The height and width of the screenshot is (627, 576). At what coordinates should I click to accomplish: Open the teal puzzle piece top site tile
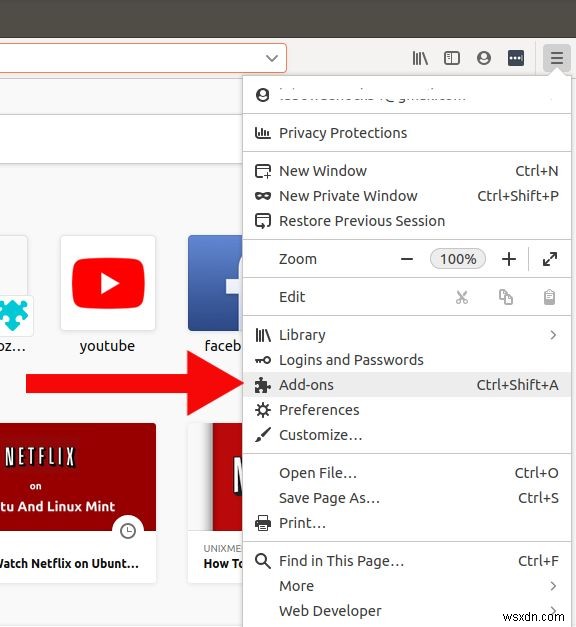click(14, 286)
